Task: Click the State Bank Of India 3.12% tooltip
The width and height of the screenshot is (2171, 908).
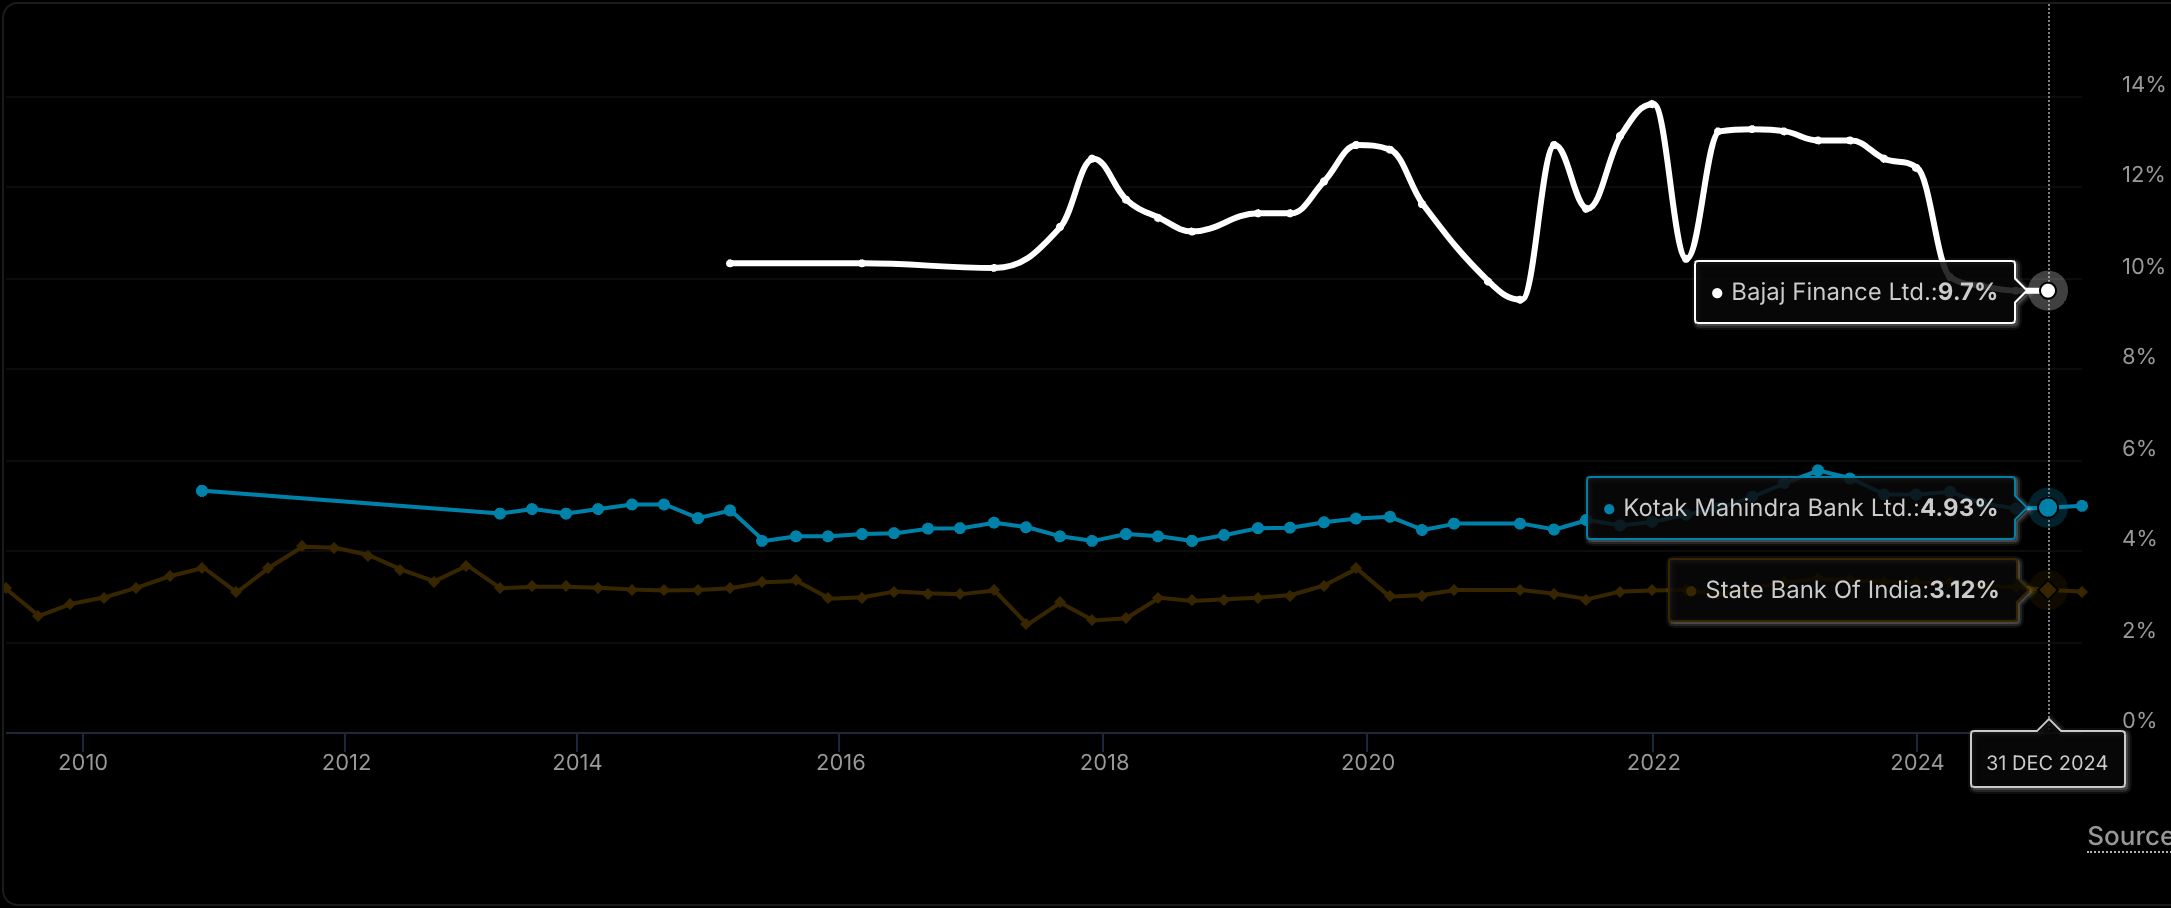Action: [1843, 590]
